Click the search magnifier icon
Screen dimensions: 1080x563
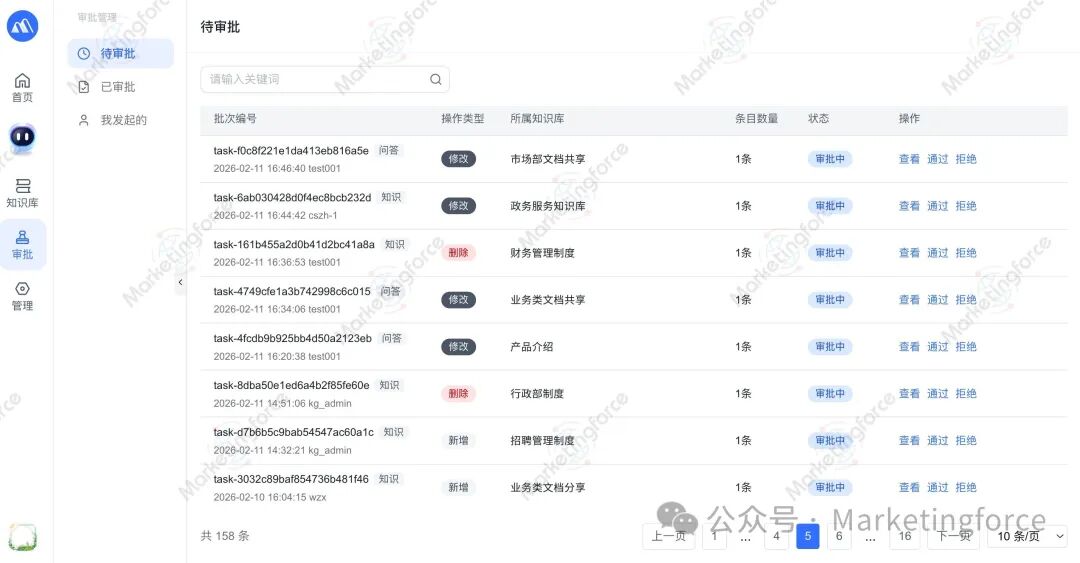point(436,80)
